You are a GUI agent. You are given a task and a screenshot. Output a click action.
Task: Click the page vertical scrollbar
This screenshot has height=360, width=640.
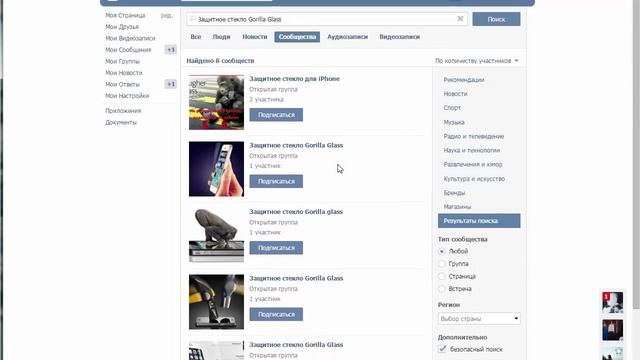coord(636,155)
